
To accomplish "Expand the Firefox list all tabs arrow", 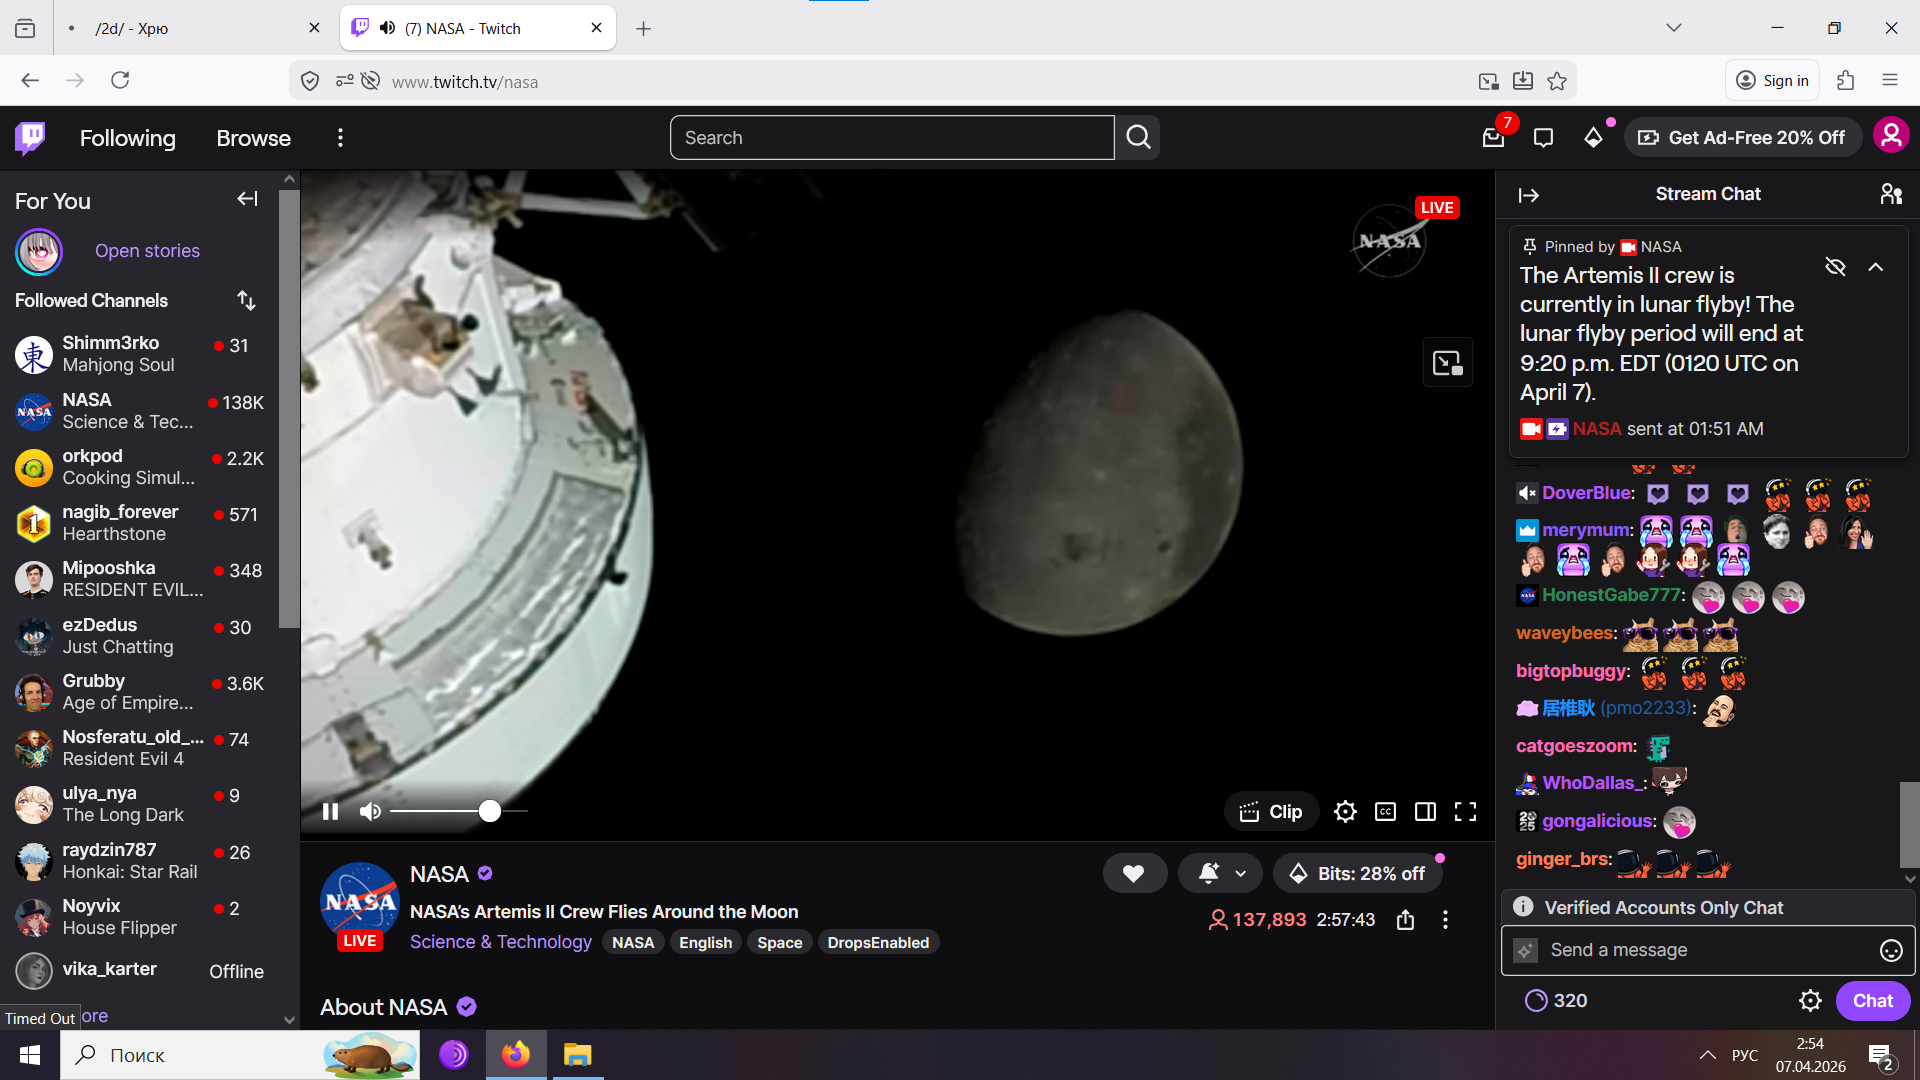I will 1673,28.
